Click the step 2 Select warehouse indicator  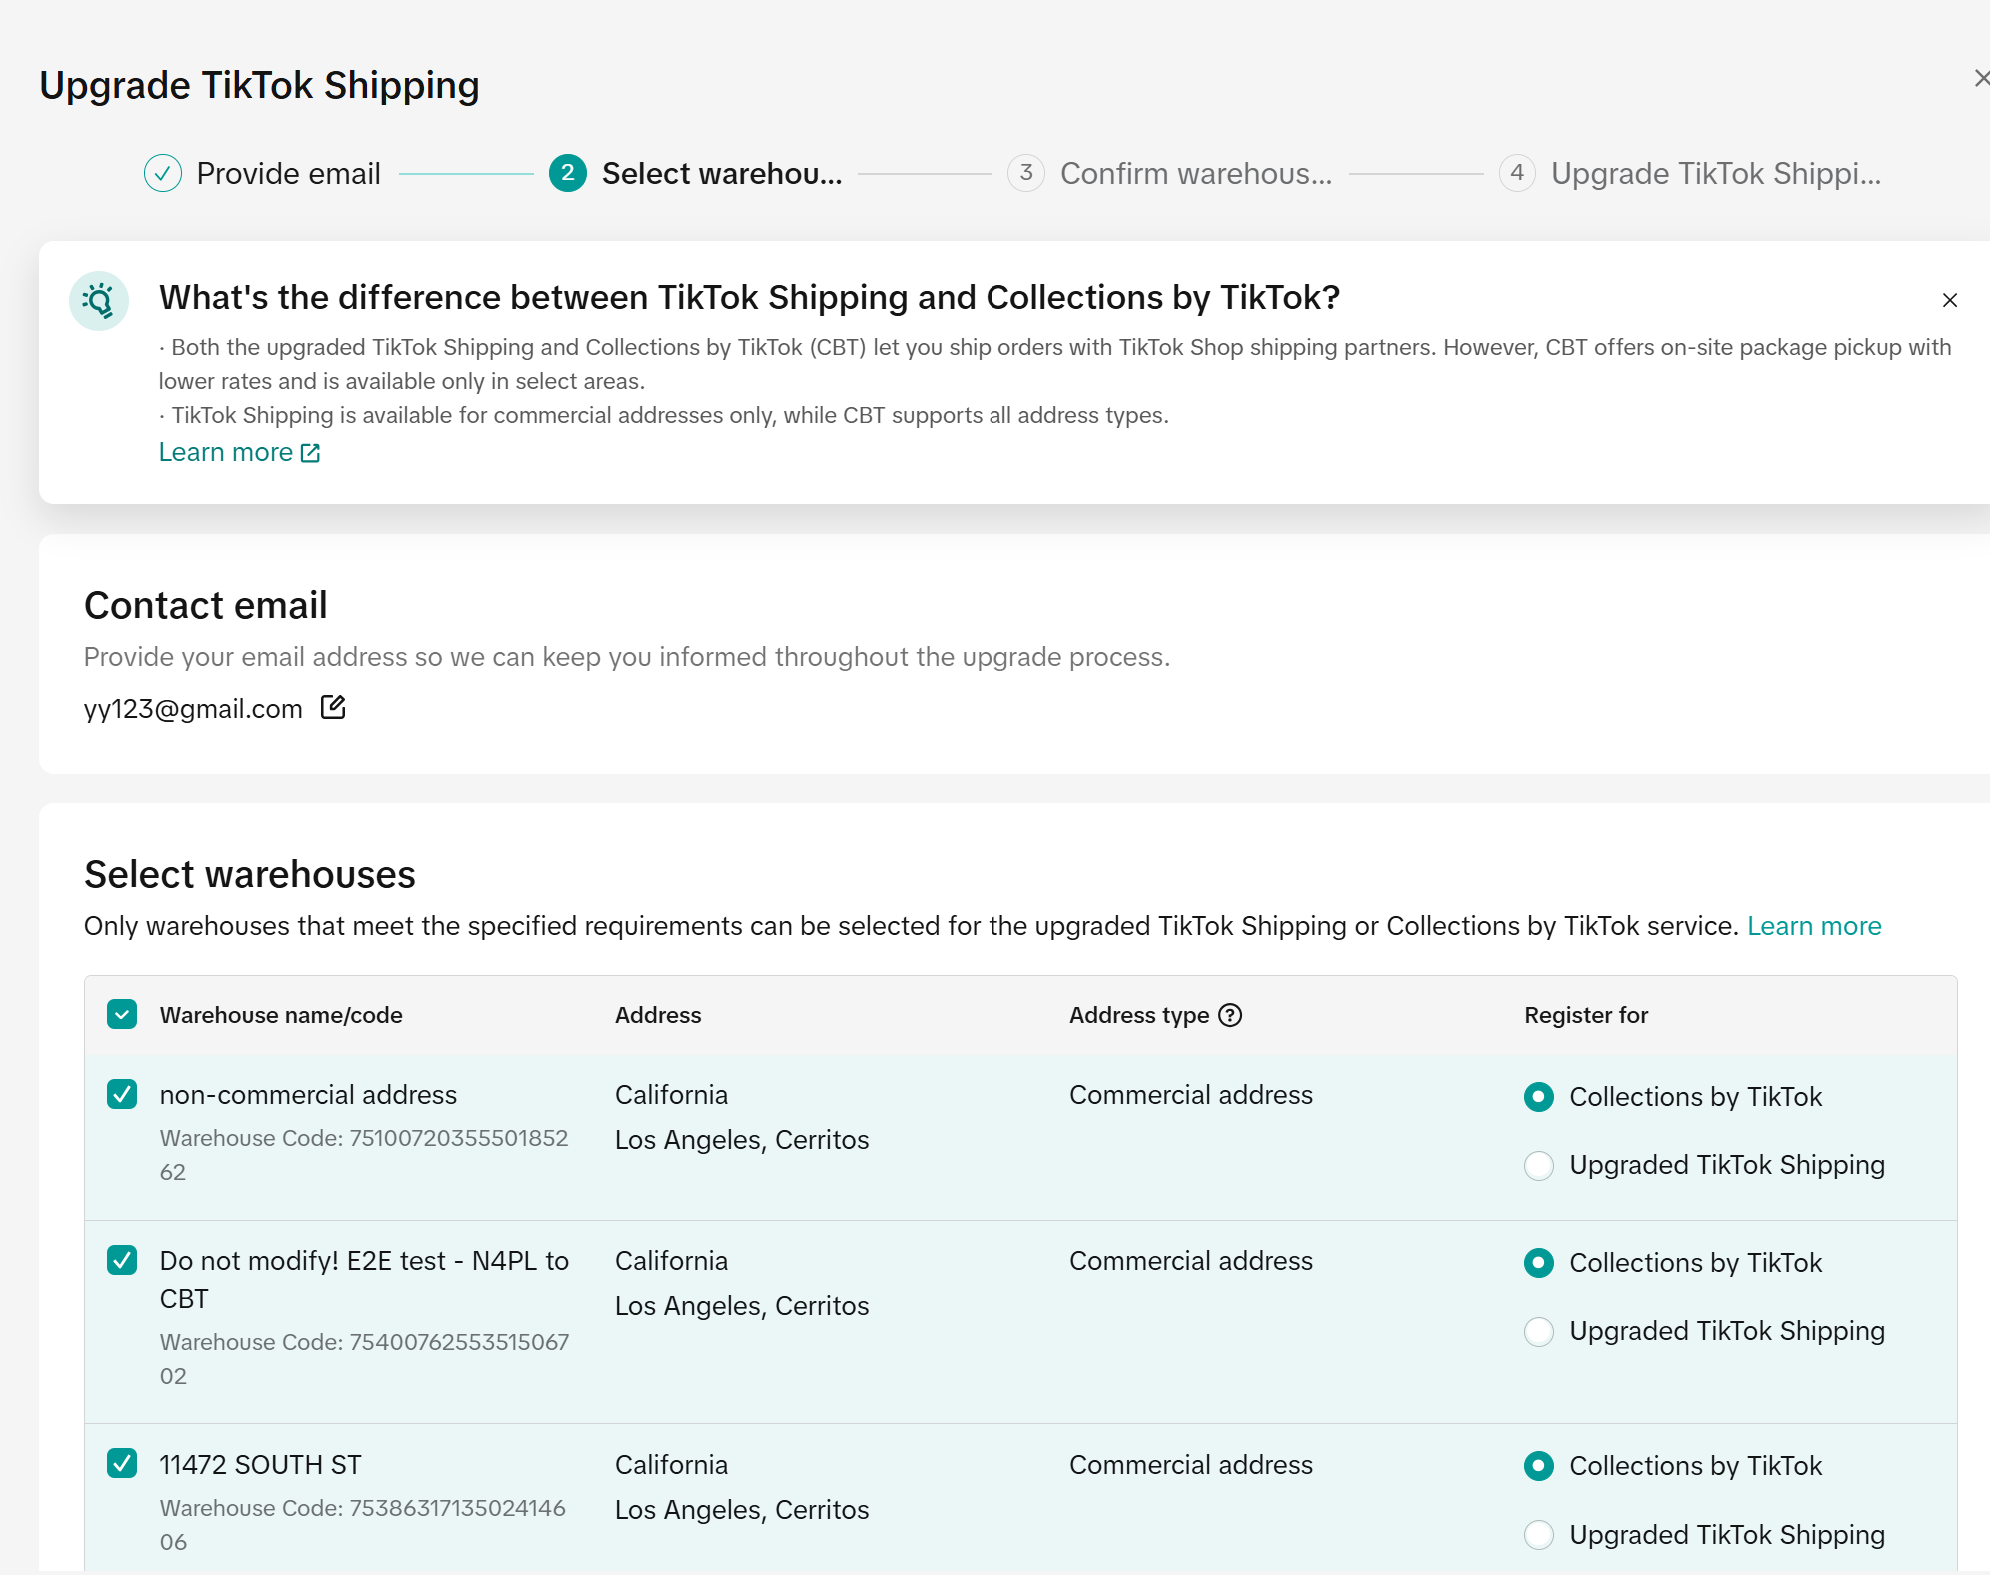point(568,173)
